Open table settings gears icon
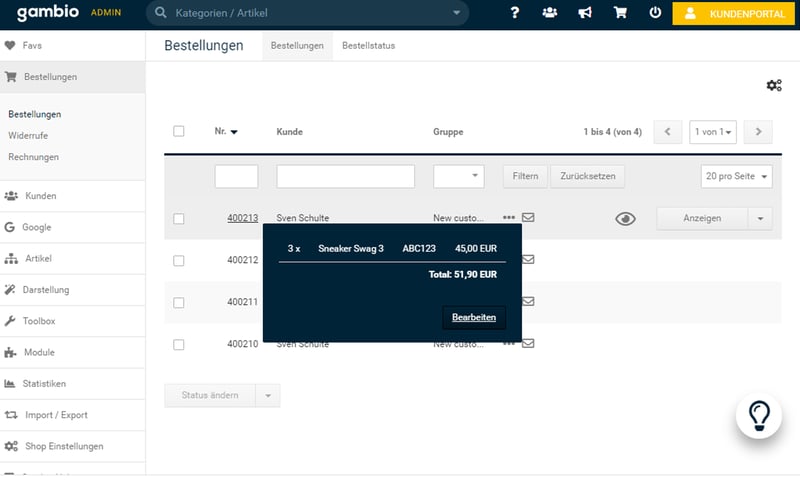Viewport: 800px width, 486px height. tap(773, 86)
